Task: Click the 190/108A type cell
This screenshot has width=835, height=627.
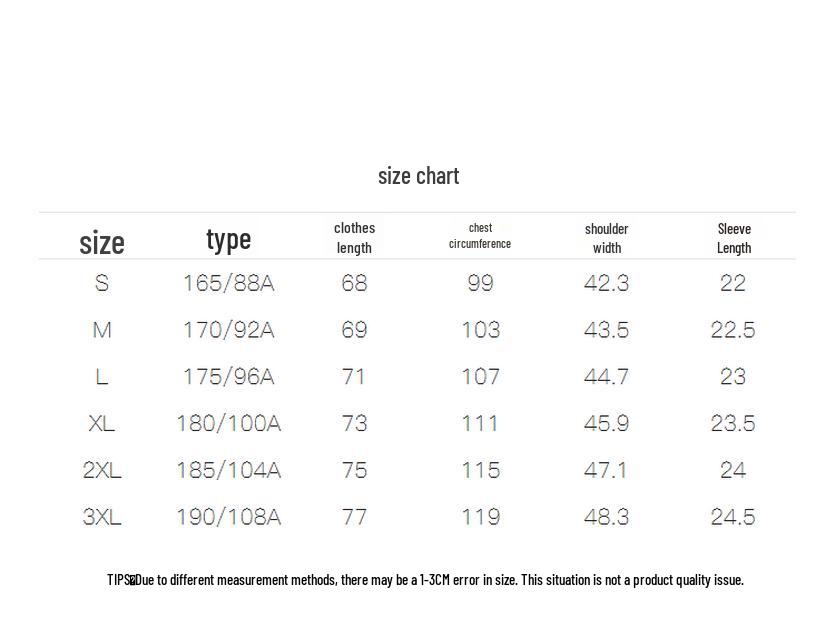Action: pos(228,517)
